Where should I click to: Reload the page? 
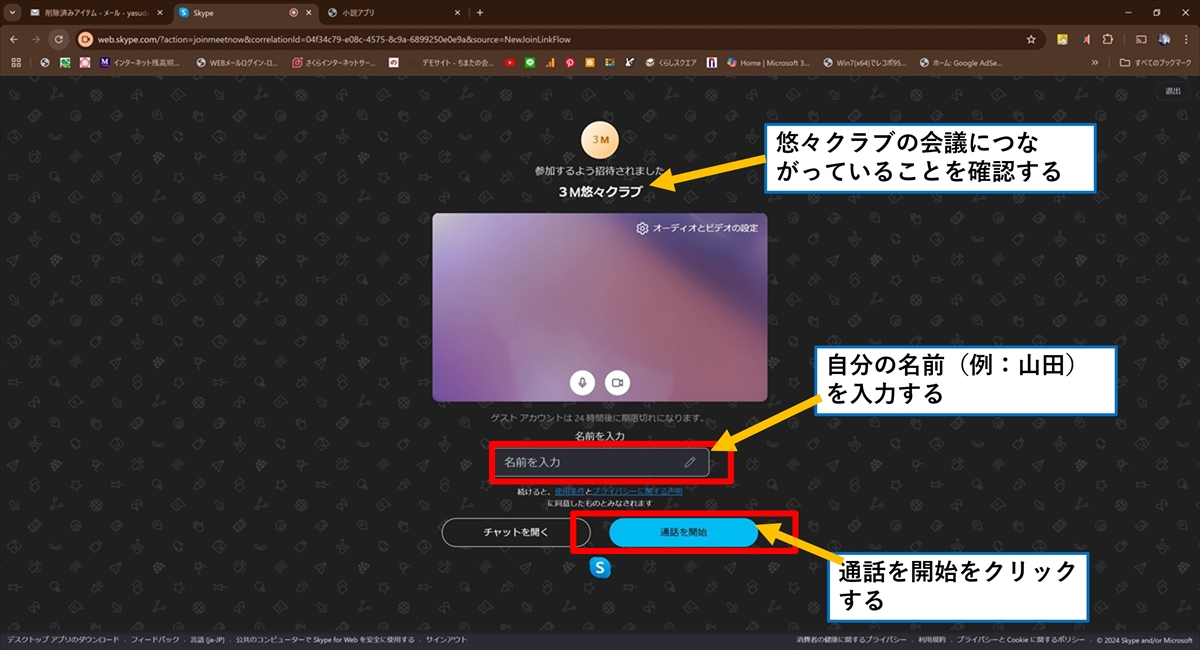58,39
